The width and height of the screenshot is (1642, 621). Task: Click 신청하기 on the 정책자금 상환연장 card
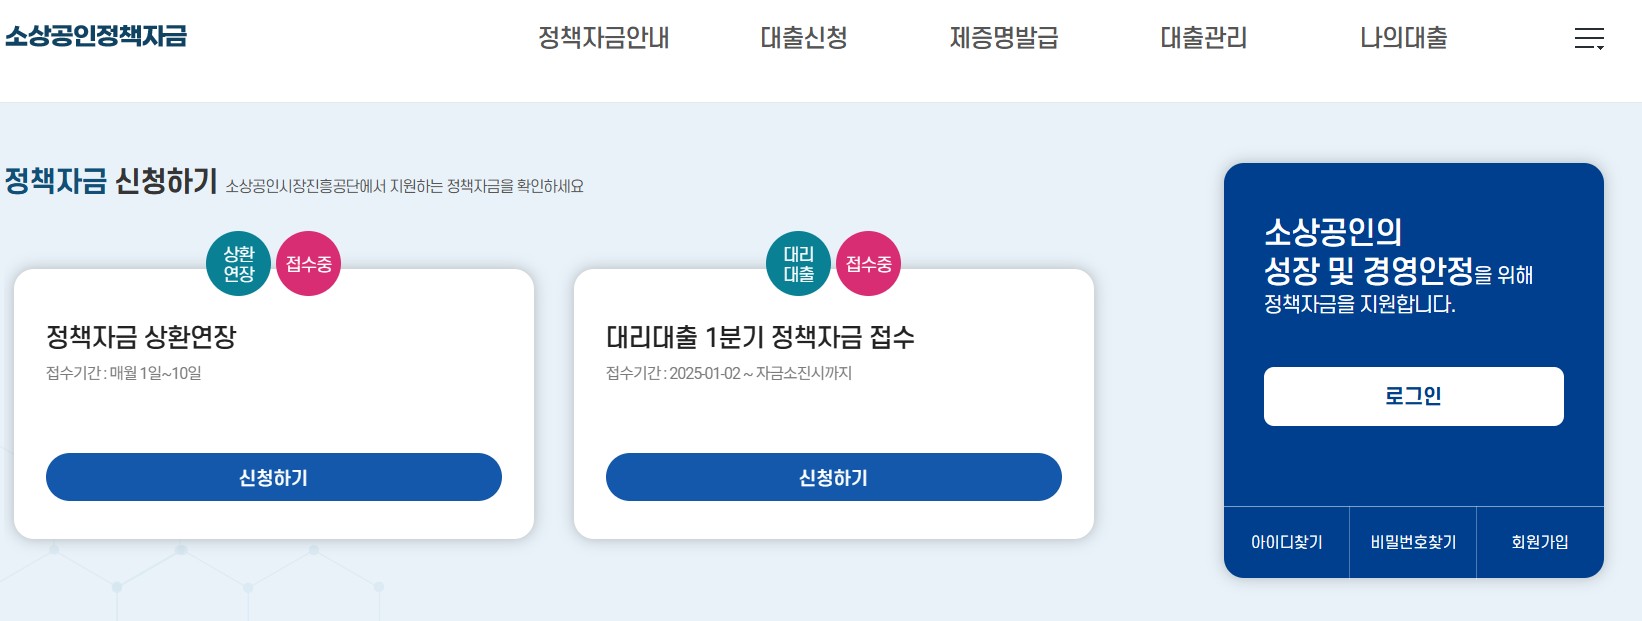273,477
